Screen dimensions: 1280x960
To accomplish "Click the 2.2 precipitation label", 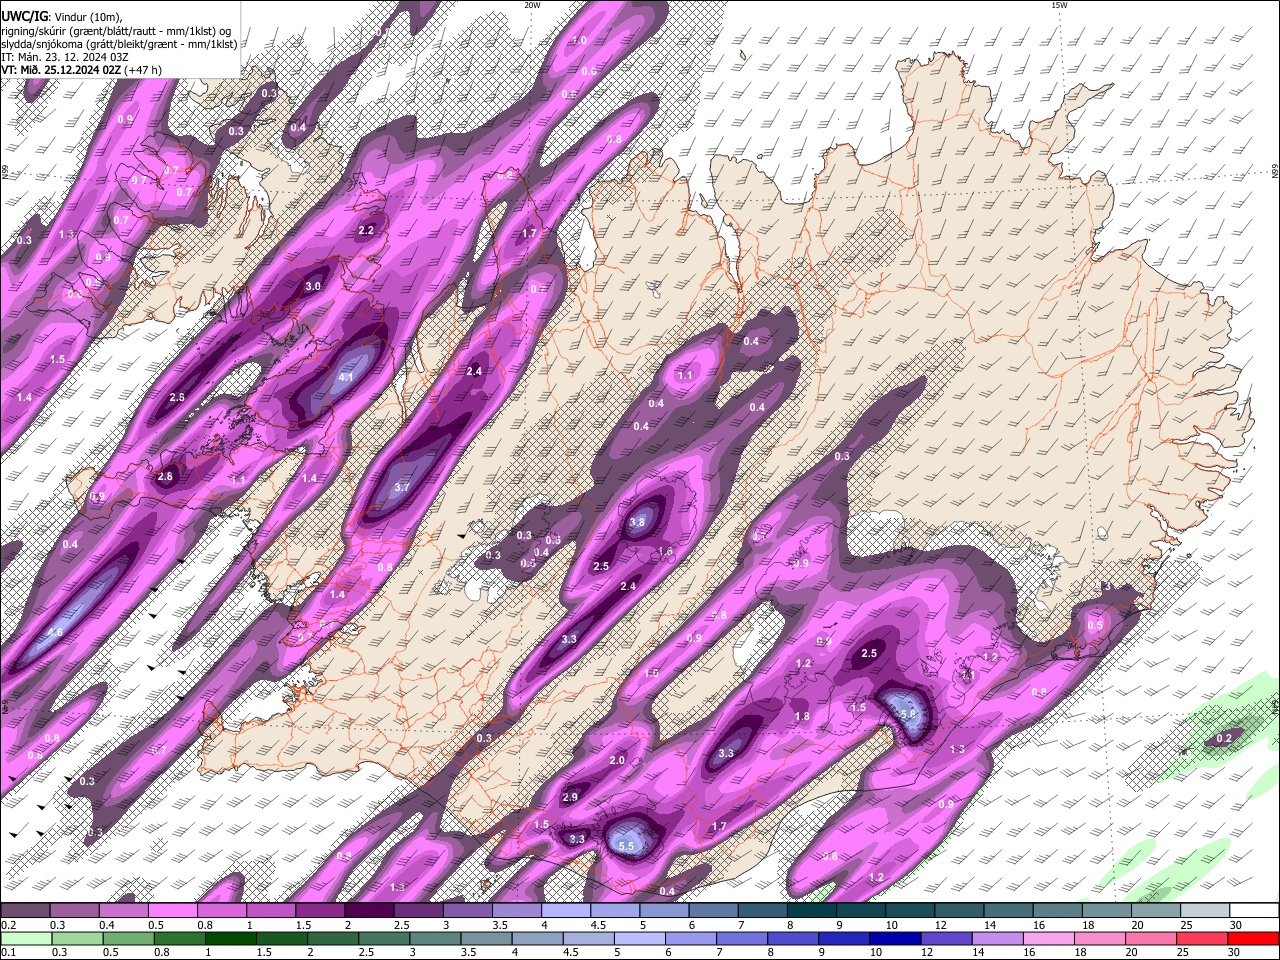I will pyautogui.click(x=366, y=230).
